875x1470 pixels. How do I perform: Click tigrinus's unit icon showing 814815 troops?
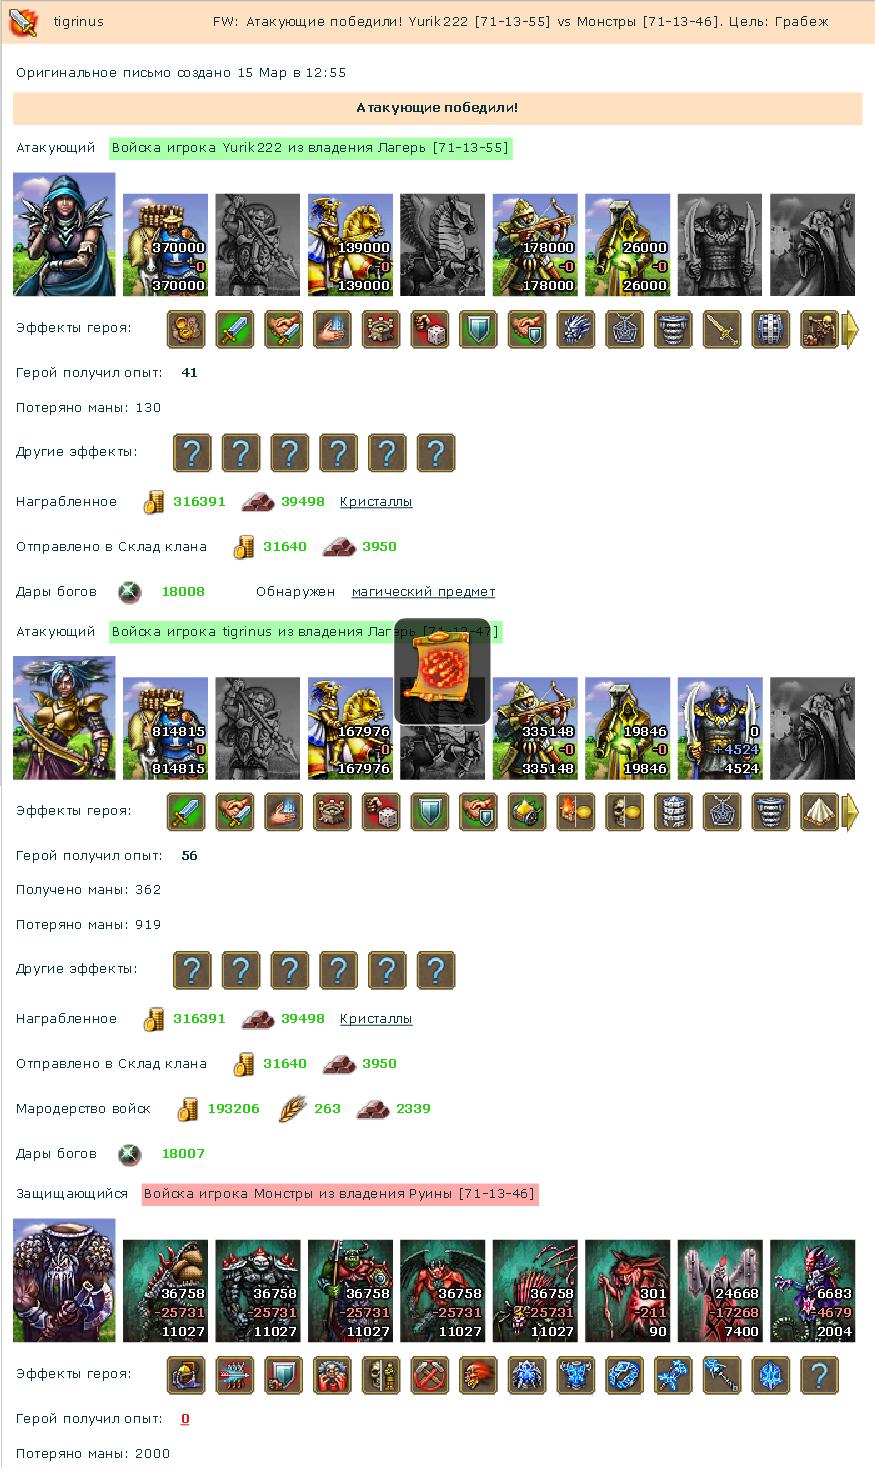[x=165, y=728]
